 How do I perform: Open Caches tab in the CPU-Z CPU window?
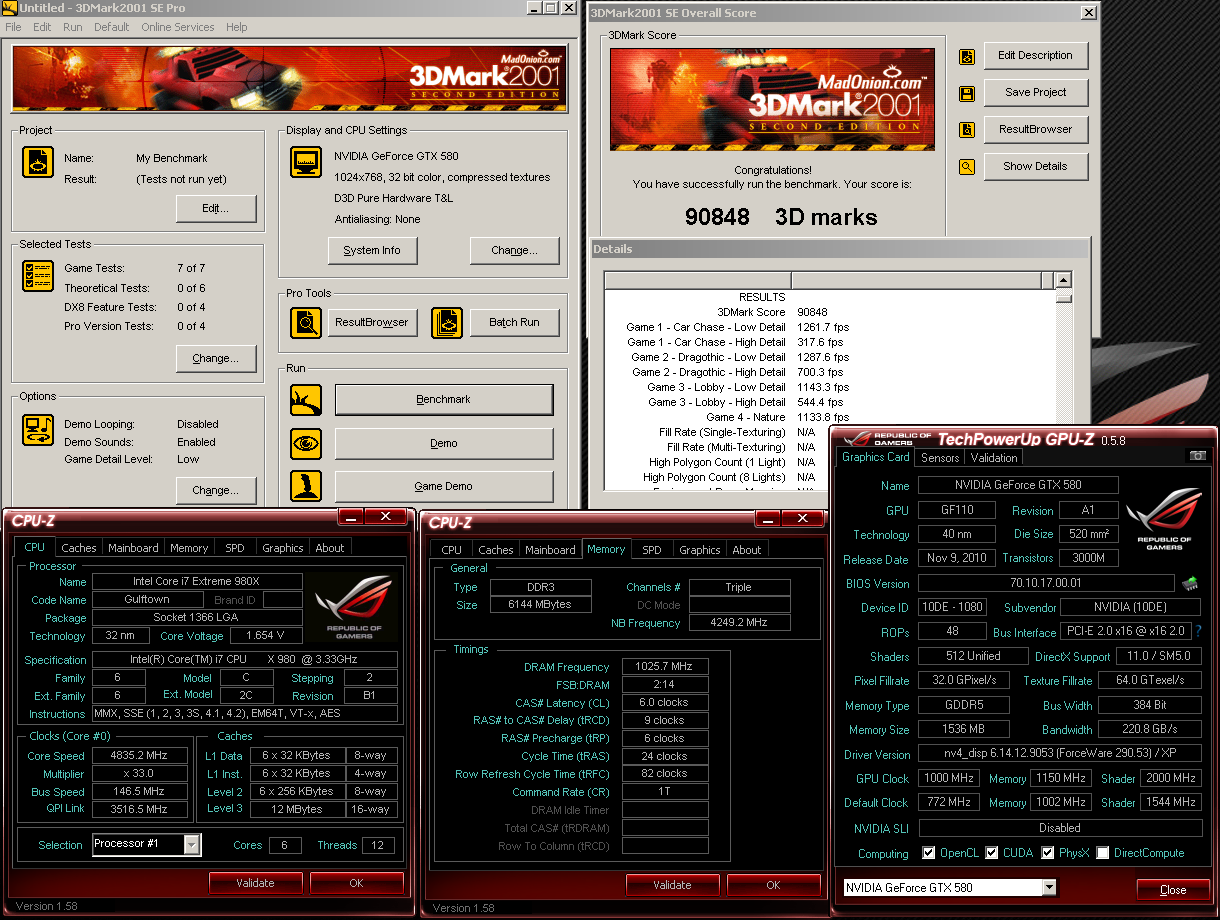pyautogui.click(x=79, y=548)
